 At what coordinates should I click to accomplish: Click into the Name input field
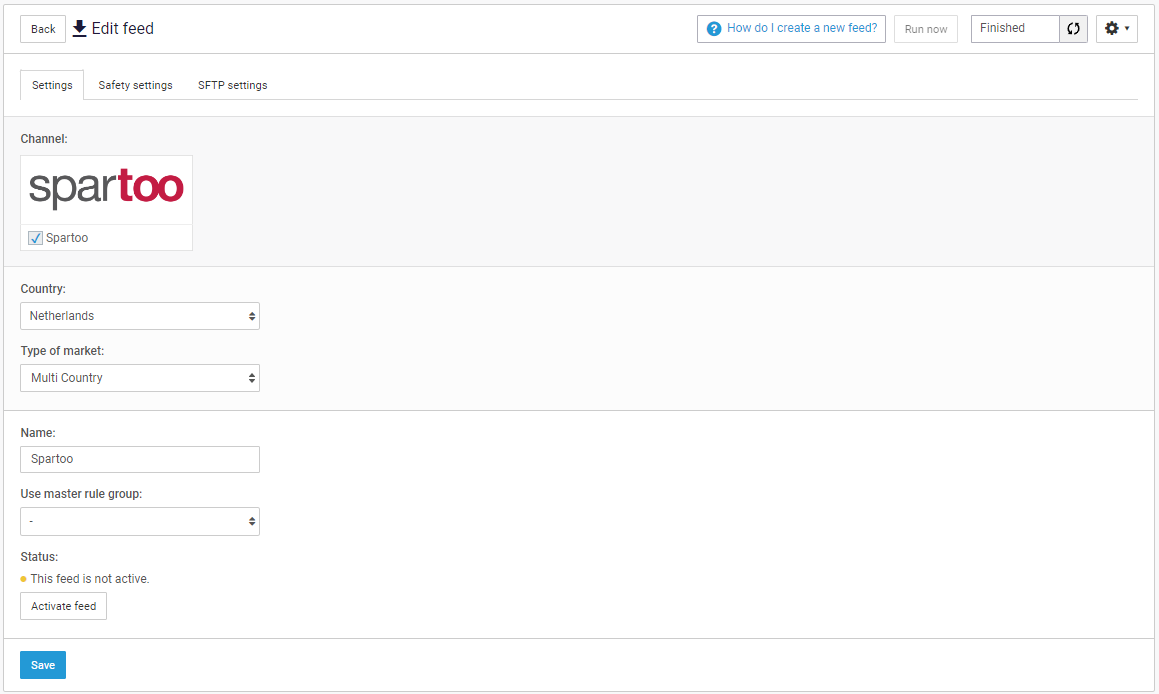click(x=140, y=459)
